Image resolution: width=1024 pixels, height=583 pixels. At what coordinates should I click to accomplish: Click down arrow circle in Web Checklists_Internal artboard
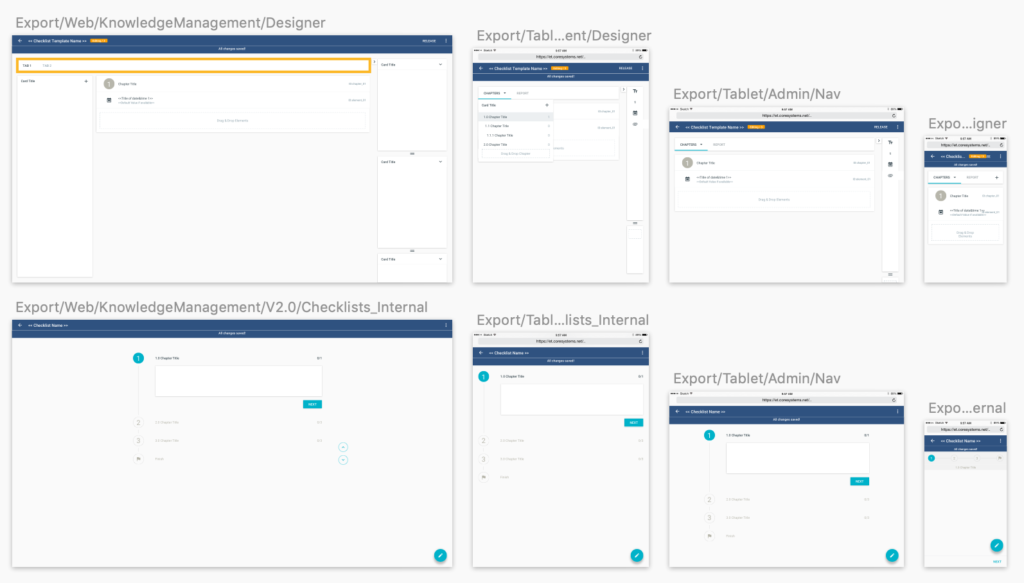[343, 460]
